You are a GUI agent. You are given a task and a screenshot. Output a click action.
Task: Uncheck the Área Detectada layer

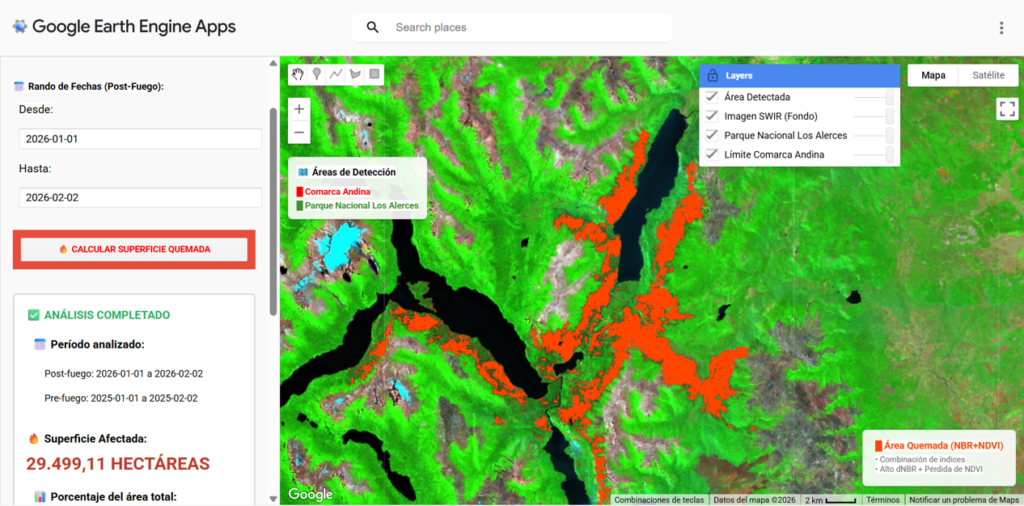click(712, 97)
